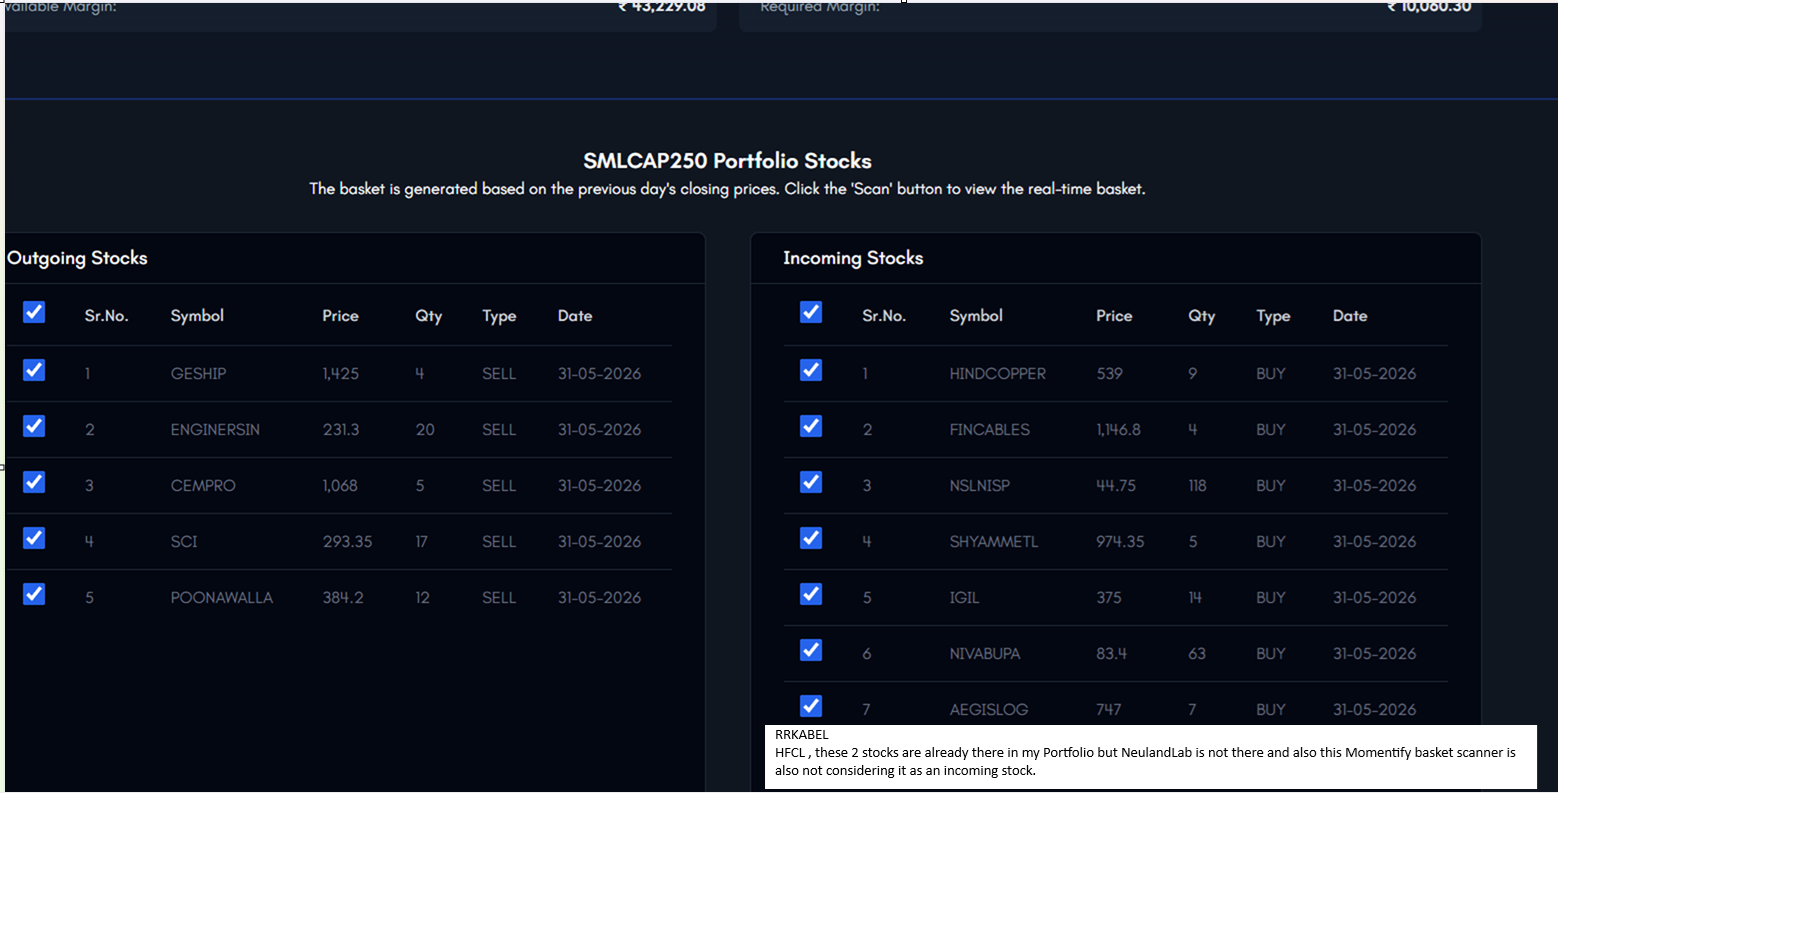Screen dimensions: 1799x929
Task: Click Type column header in Outgoing Stocks
Action: 499,316
